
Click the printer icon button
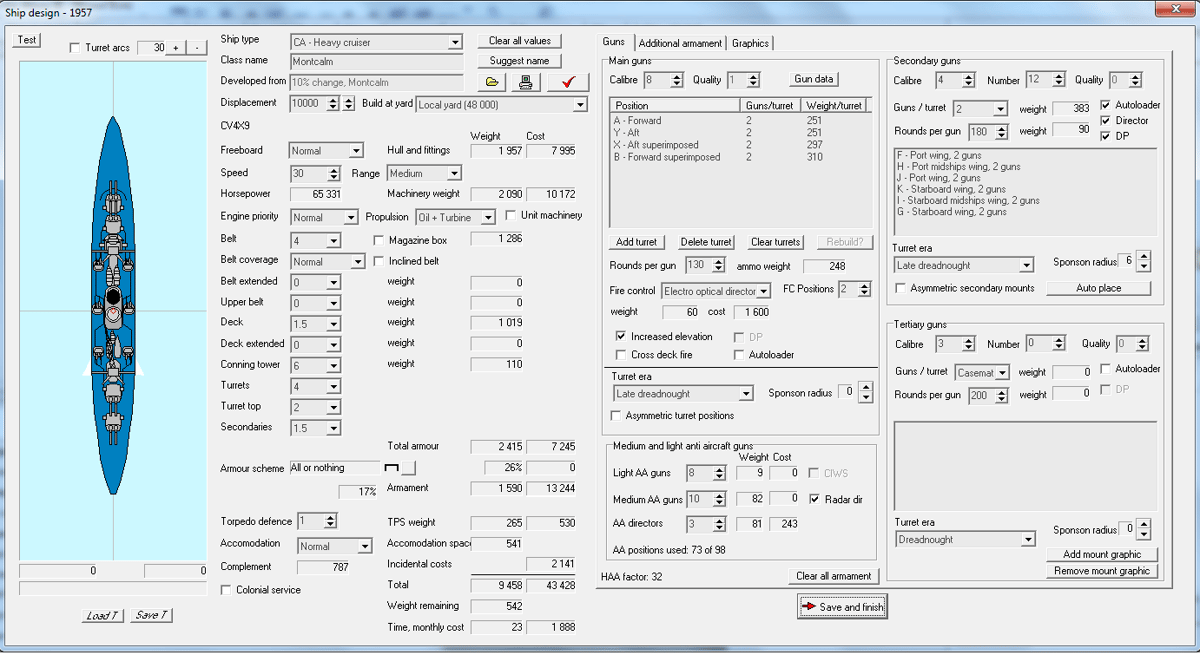point(526,82)
